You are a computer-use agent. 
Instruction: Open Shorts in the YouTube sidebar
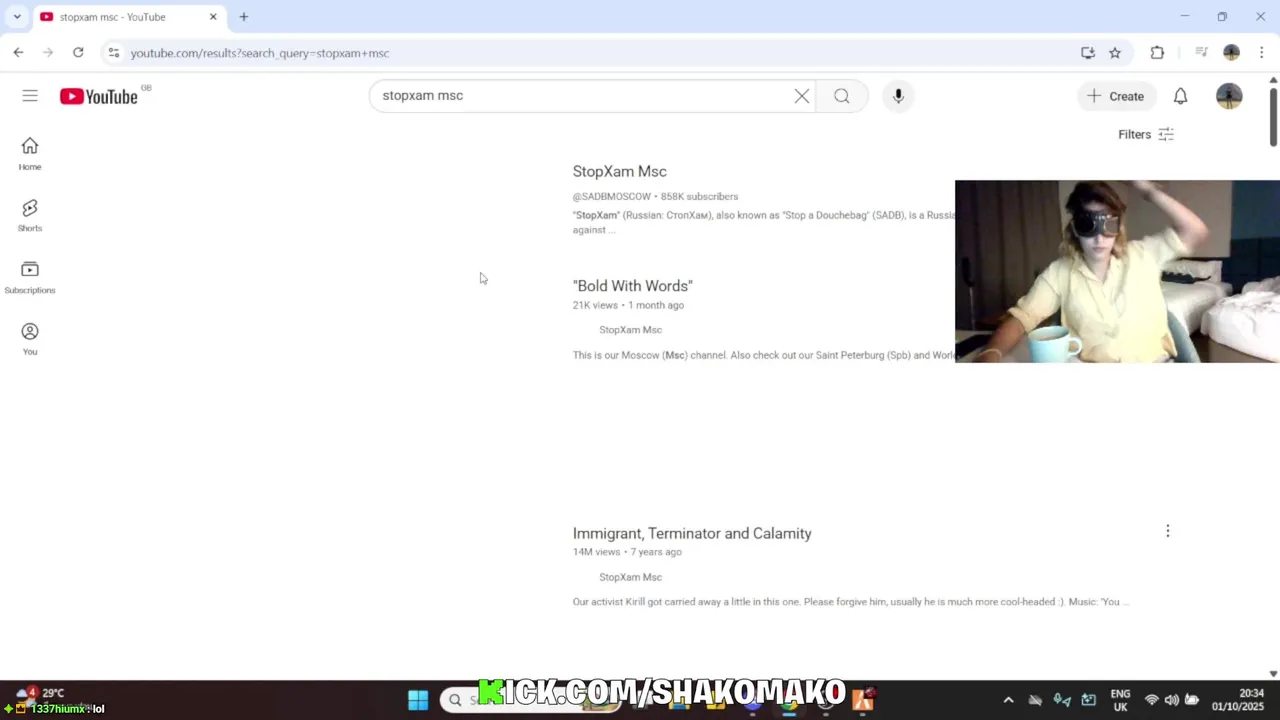tap(30, 215)
